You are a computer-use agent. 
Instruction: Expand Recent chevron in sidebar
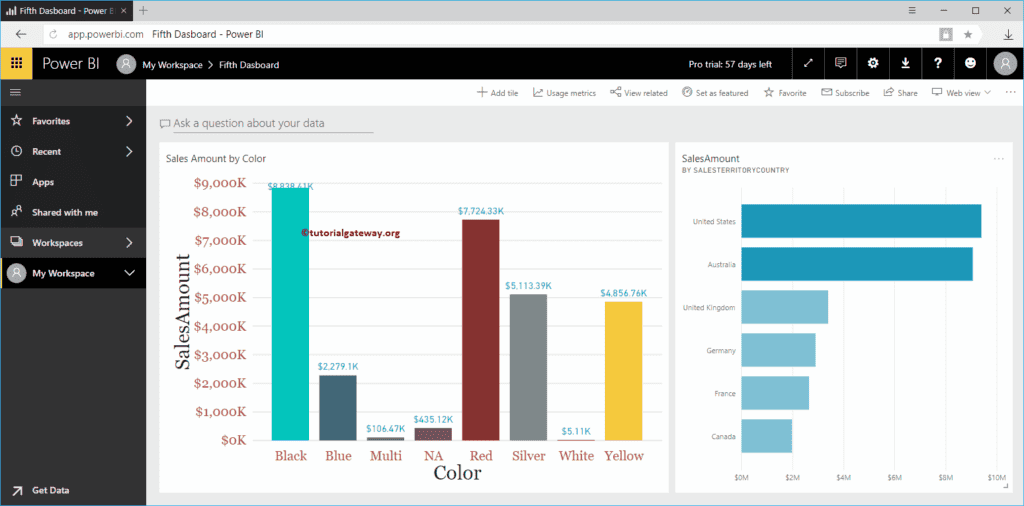129,151
